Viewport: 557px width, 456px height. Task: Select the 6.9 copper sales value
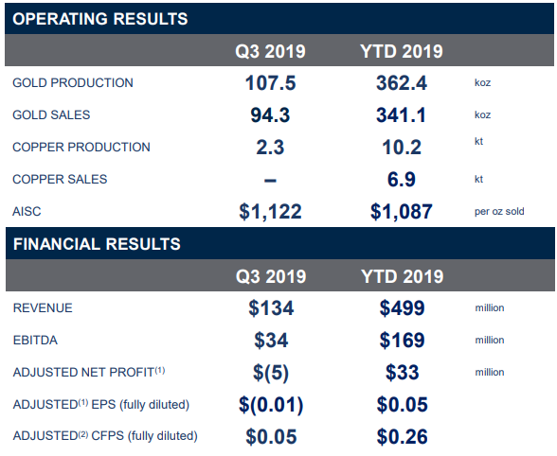pyautogui.click(x=401, y=179)
